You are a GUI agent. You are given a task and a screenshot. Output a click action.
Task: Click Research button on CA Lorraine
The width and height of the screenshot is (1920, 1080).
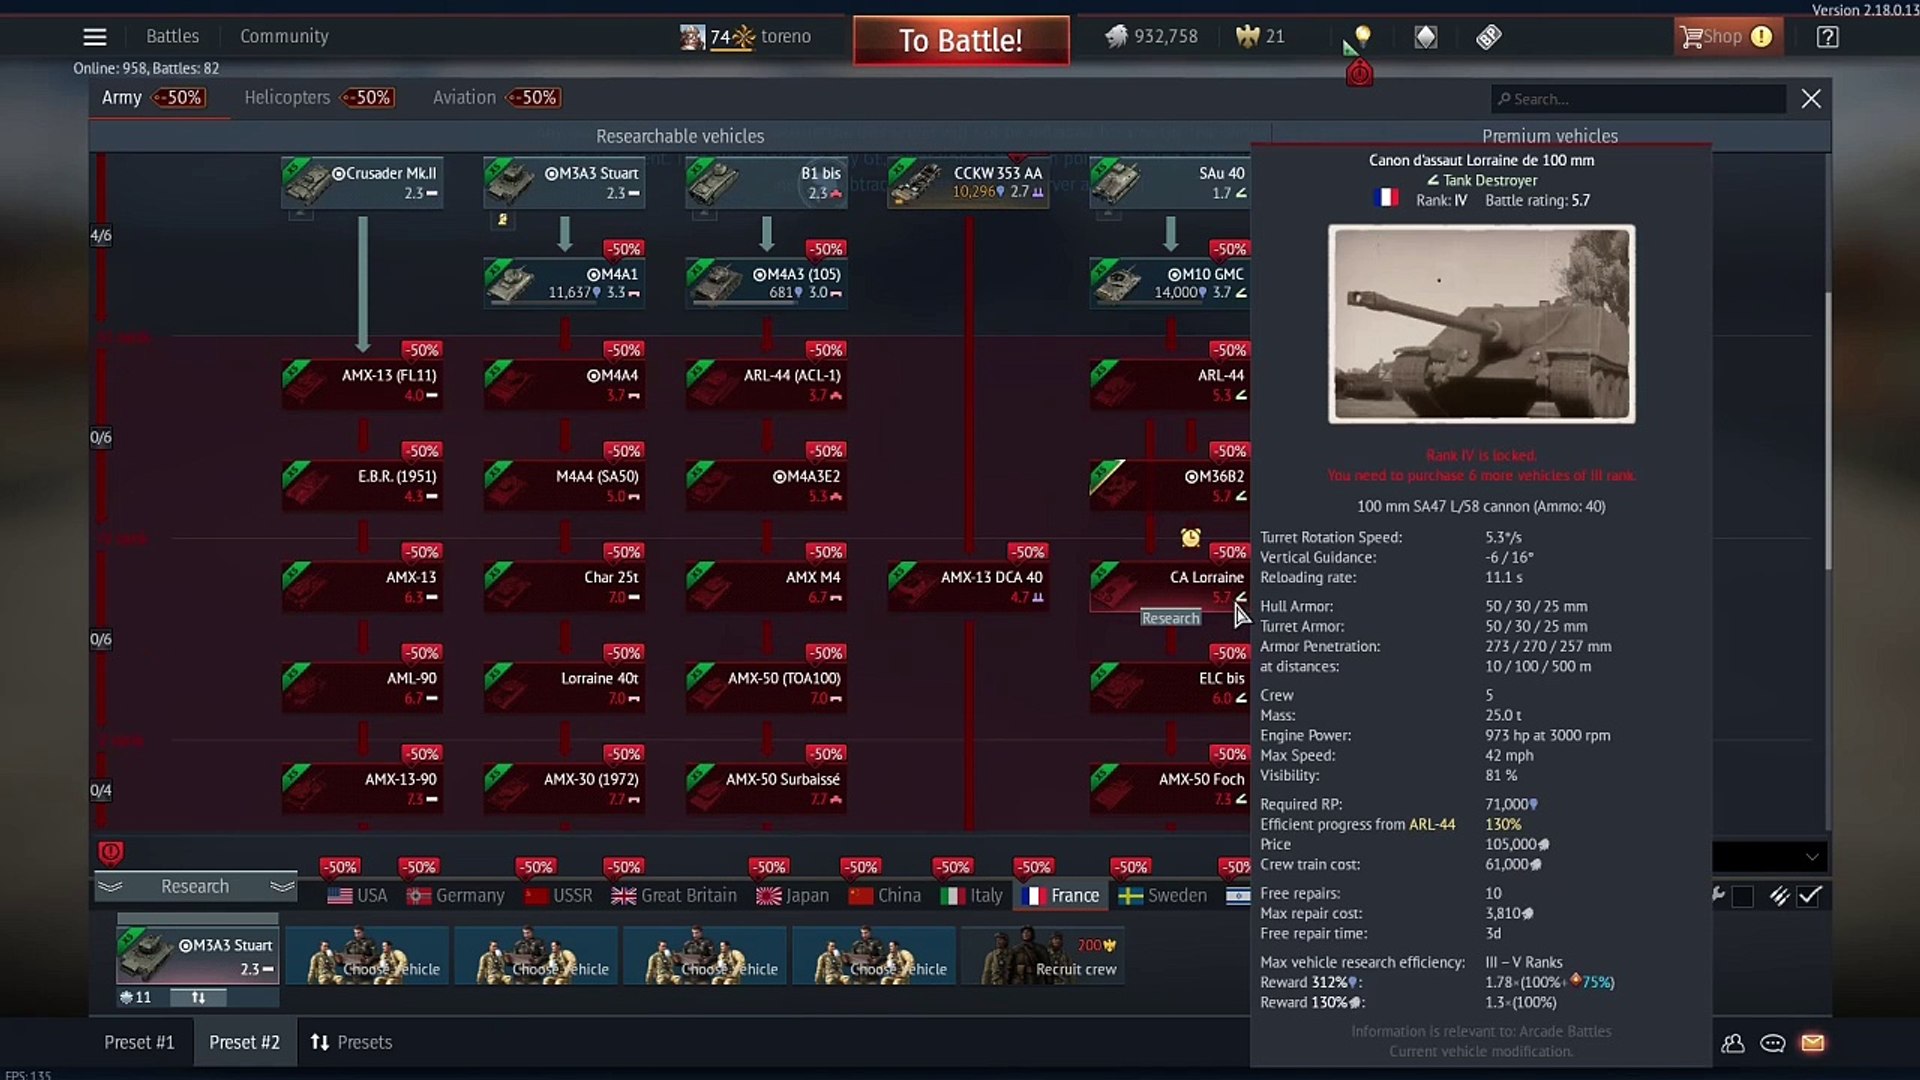pos(1170,618)
